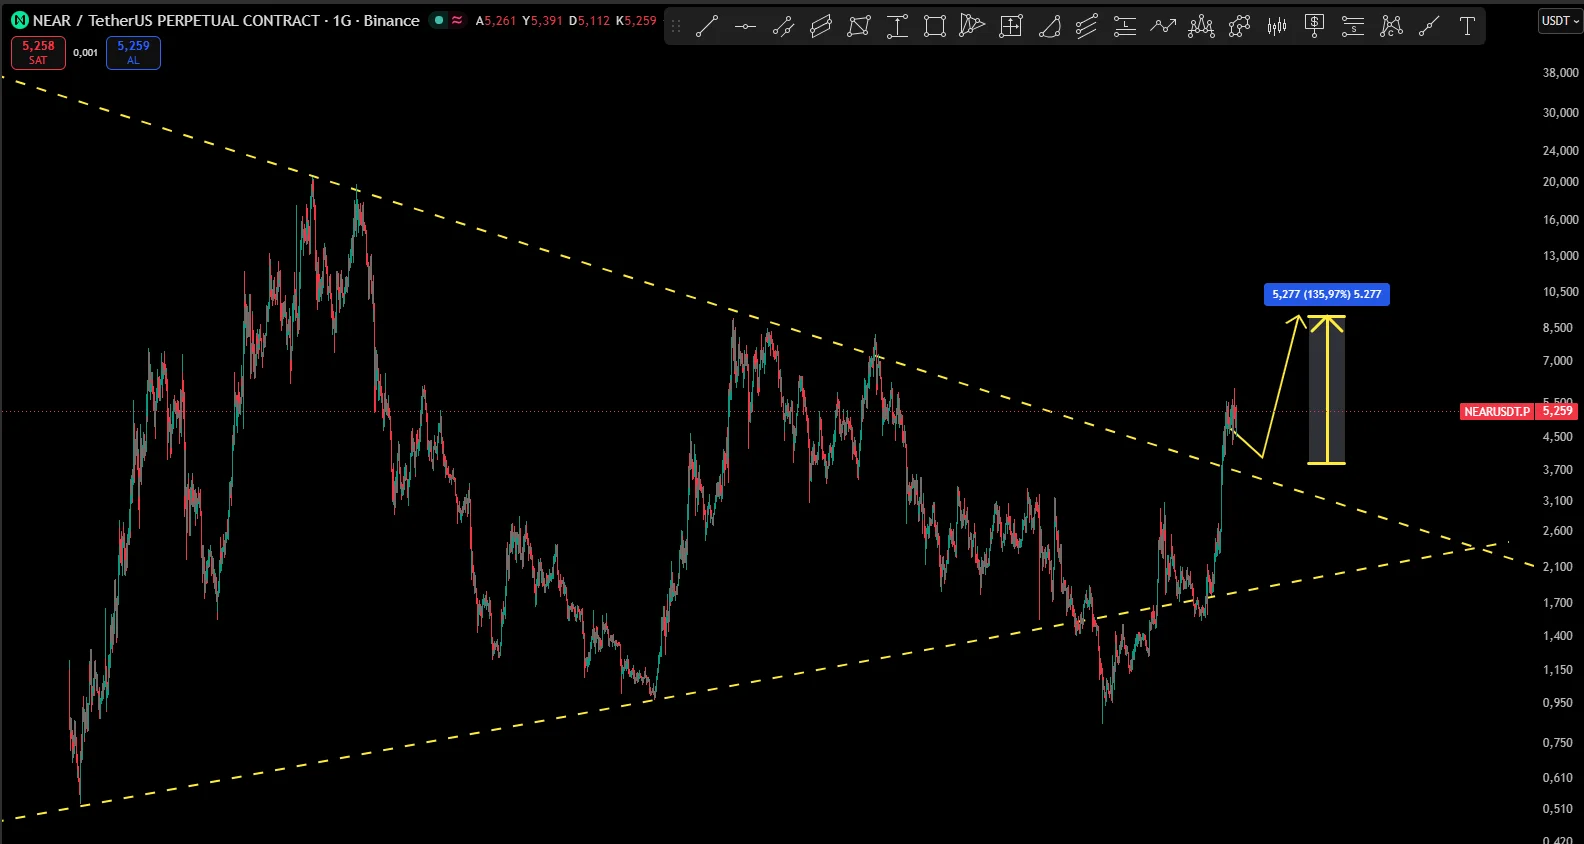Click the 10,500 price scale label
The height and width of the screenshot is (844, 1584).
tap(1560, 292)
